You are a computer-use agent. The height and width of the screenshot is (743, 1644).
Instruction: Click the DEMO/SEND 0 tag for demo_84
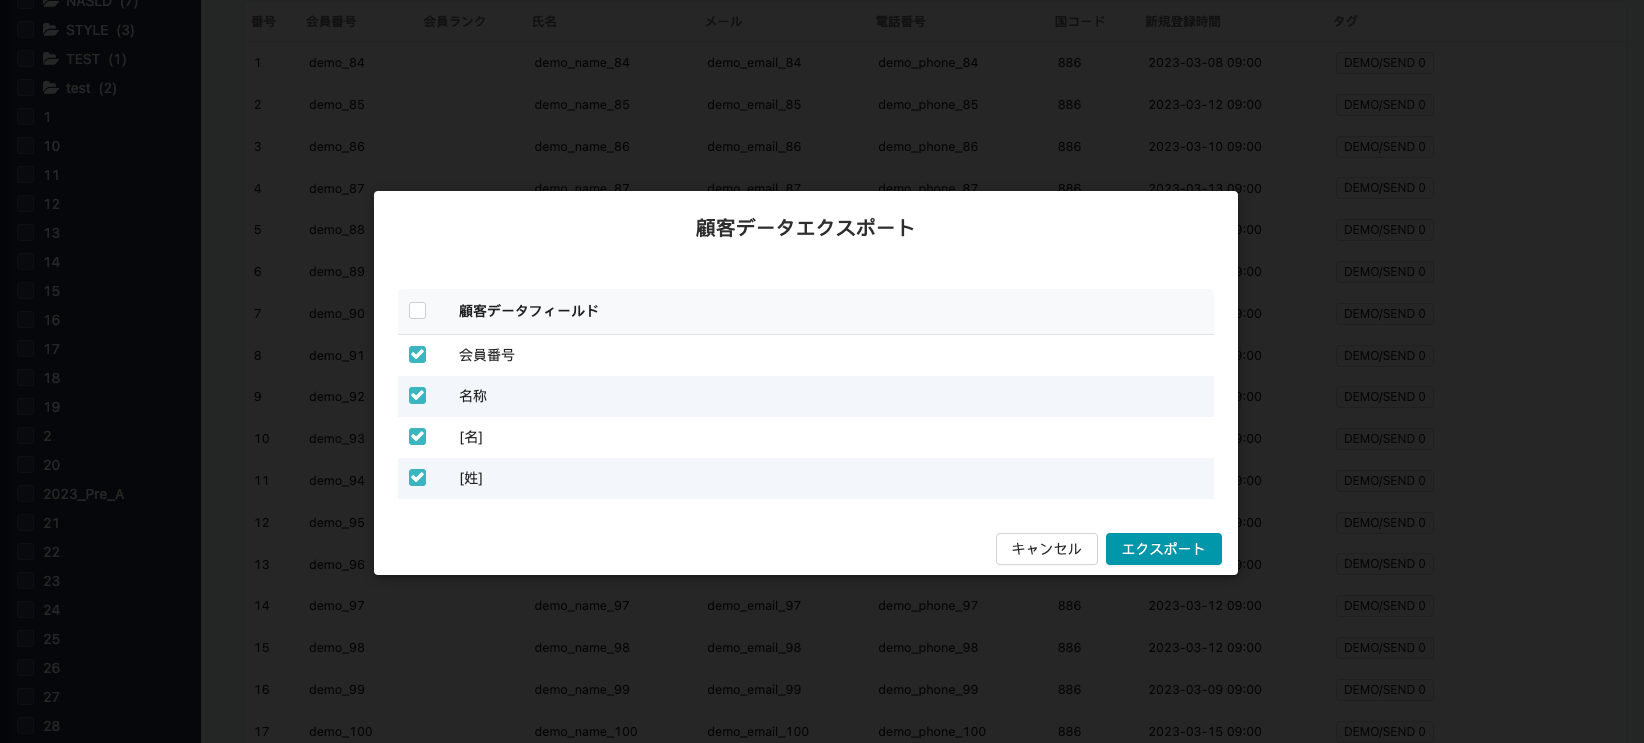tap(1384, 63)
